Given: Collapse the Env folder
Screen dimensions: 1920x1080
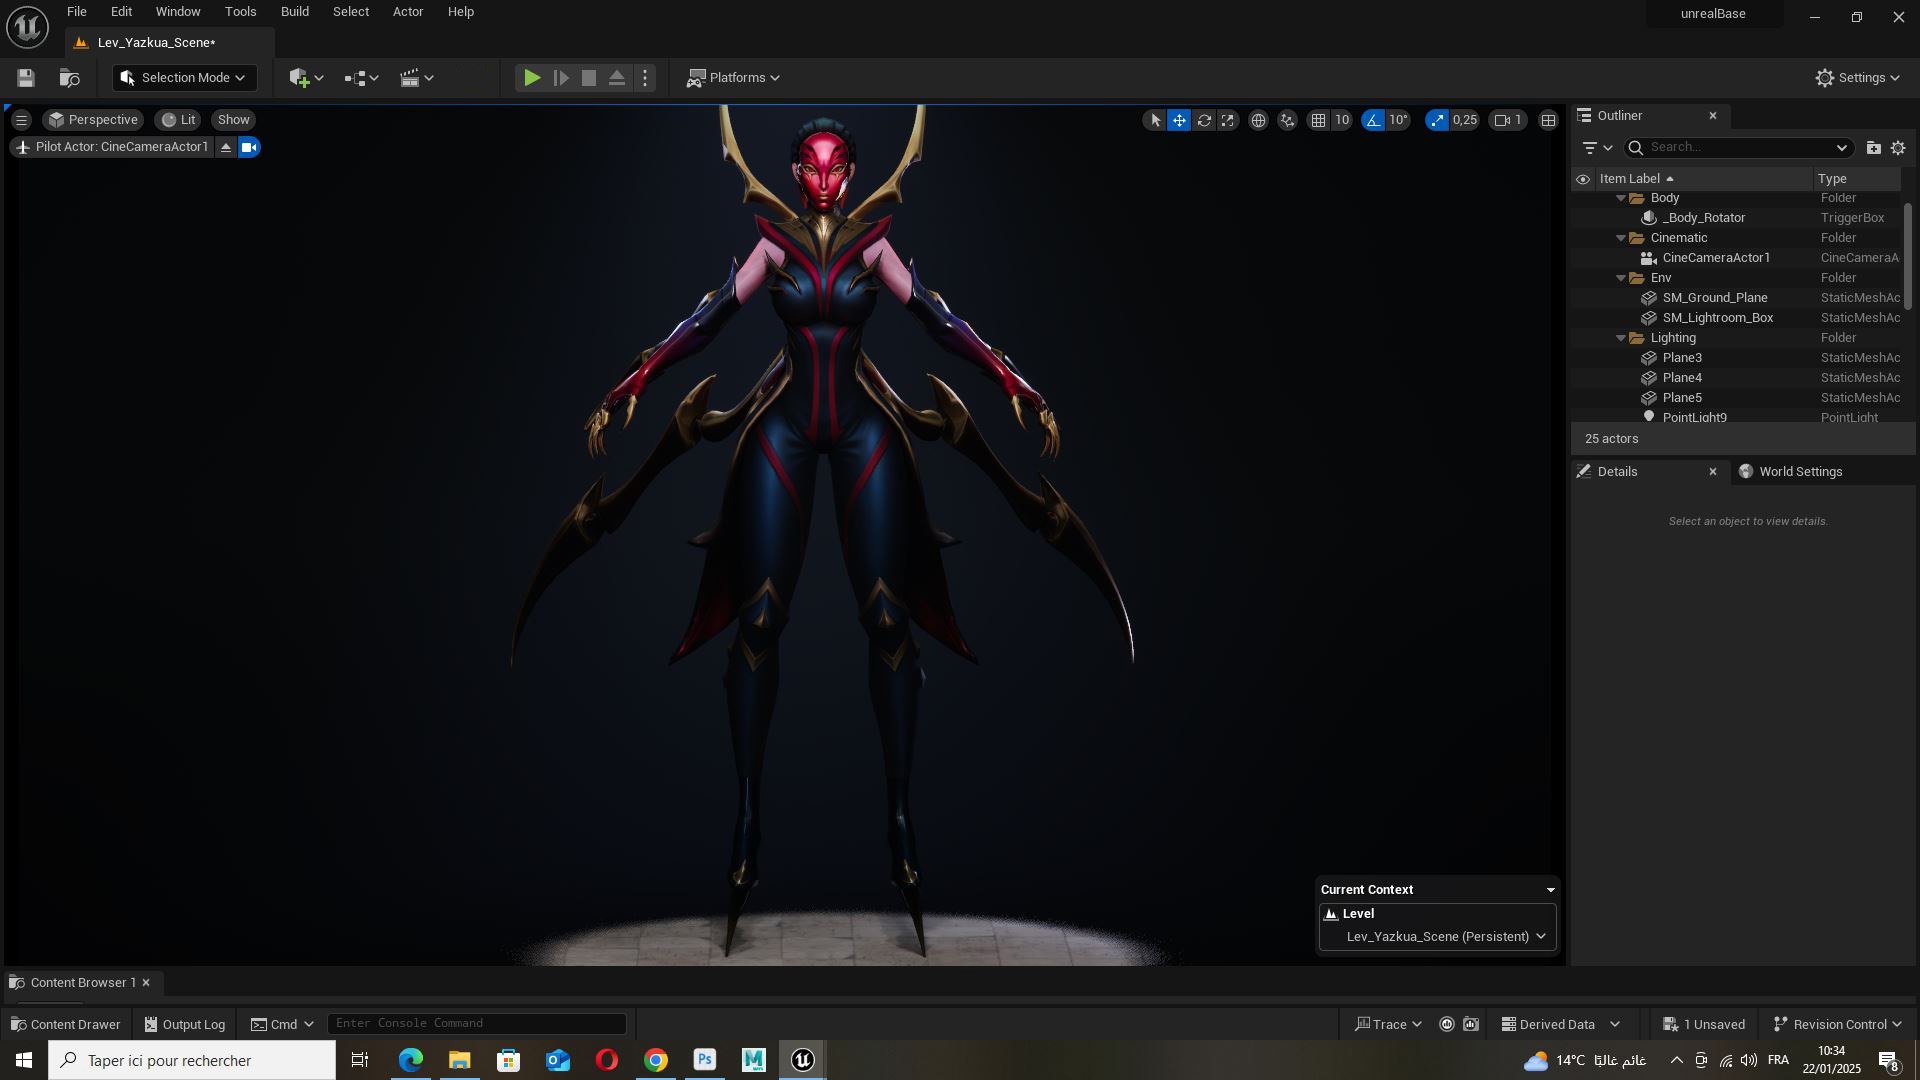Looking at the screenshot, I should pos(1621,278).
